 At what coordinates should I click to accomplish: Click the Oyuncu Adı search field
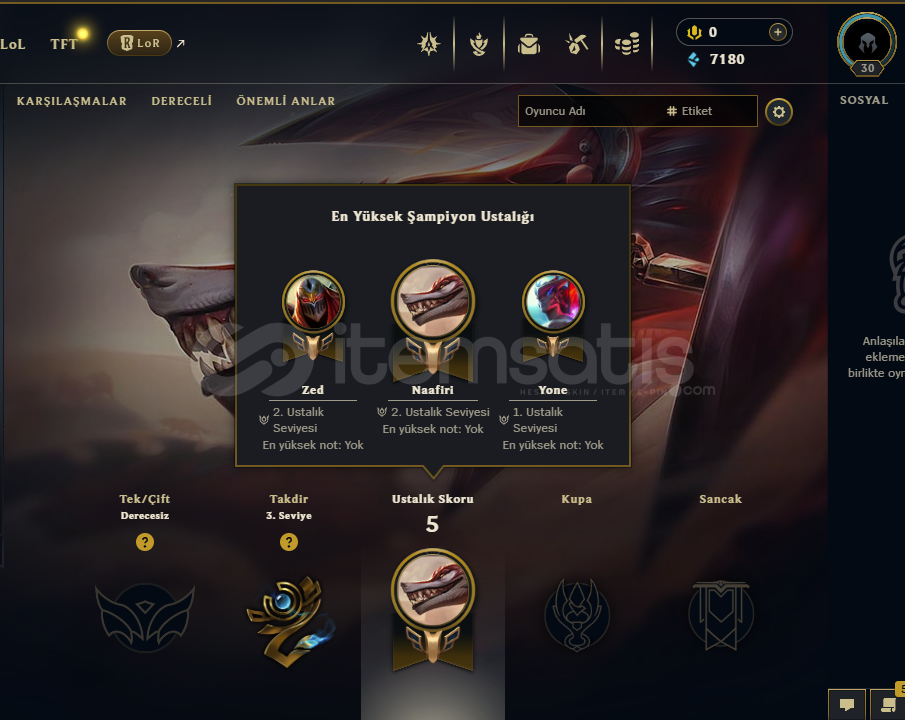click(x=589, y=111)
